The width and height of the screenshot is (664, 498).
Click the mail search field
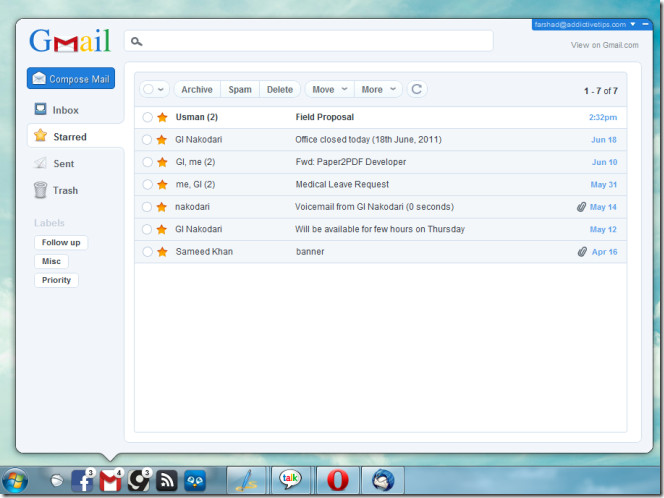309,41
